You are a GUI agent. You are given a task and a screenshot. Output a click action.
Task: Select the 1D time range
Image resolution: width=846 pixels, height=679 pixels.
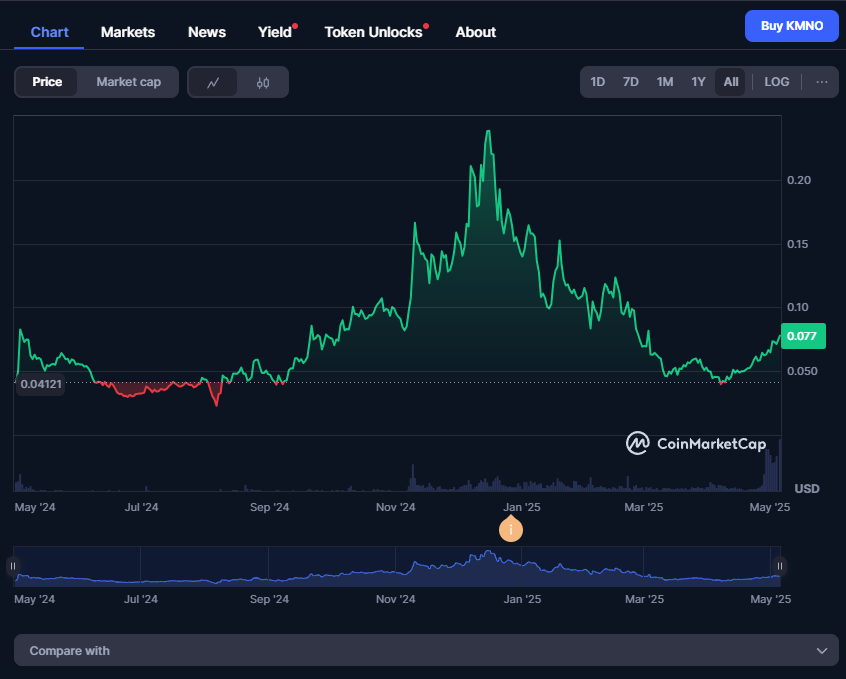coord(598,82)
